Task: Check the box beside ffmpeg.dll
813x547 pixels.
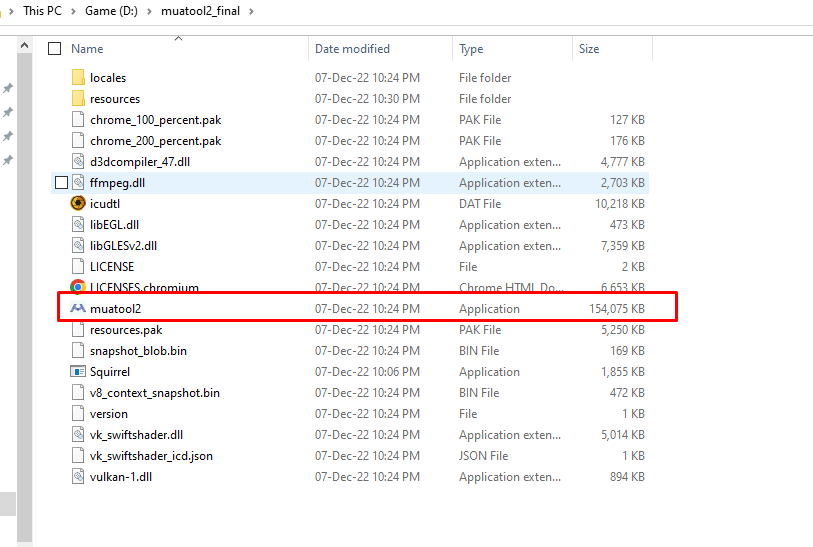Action: pos(62,183)
